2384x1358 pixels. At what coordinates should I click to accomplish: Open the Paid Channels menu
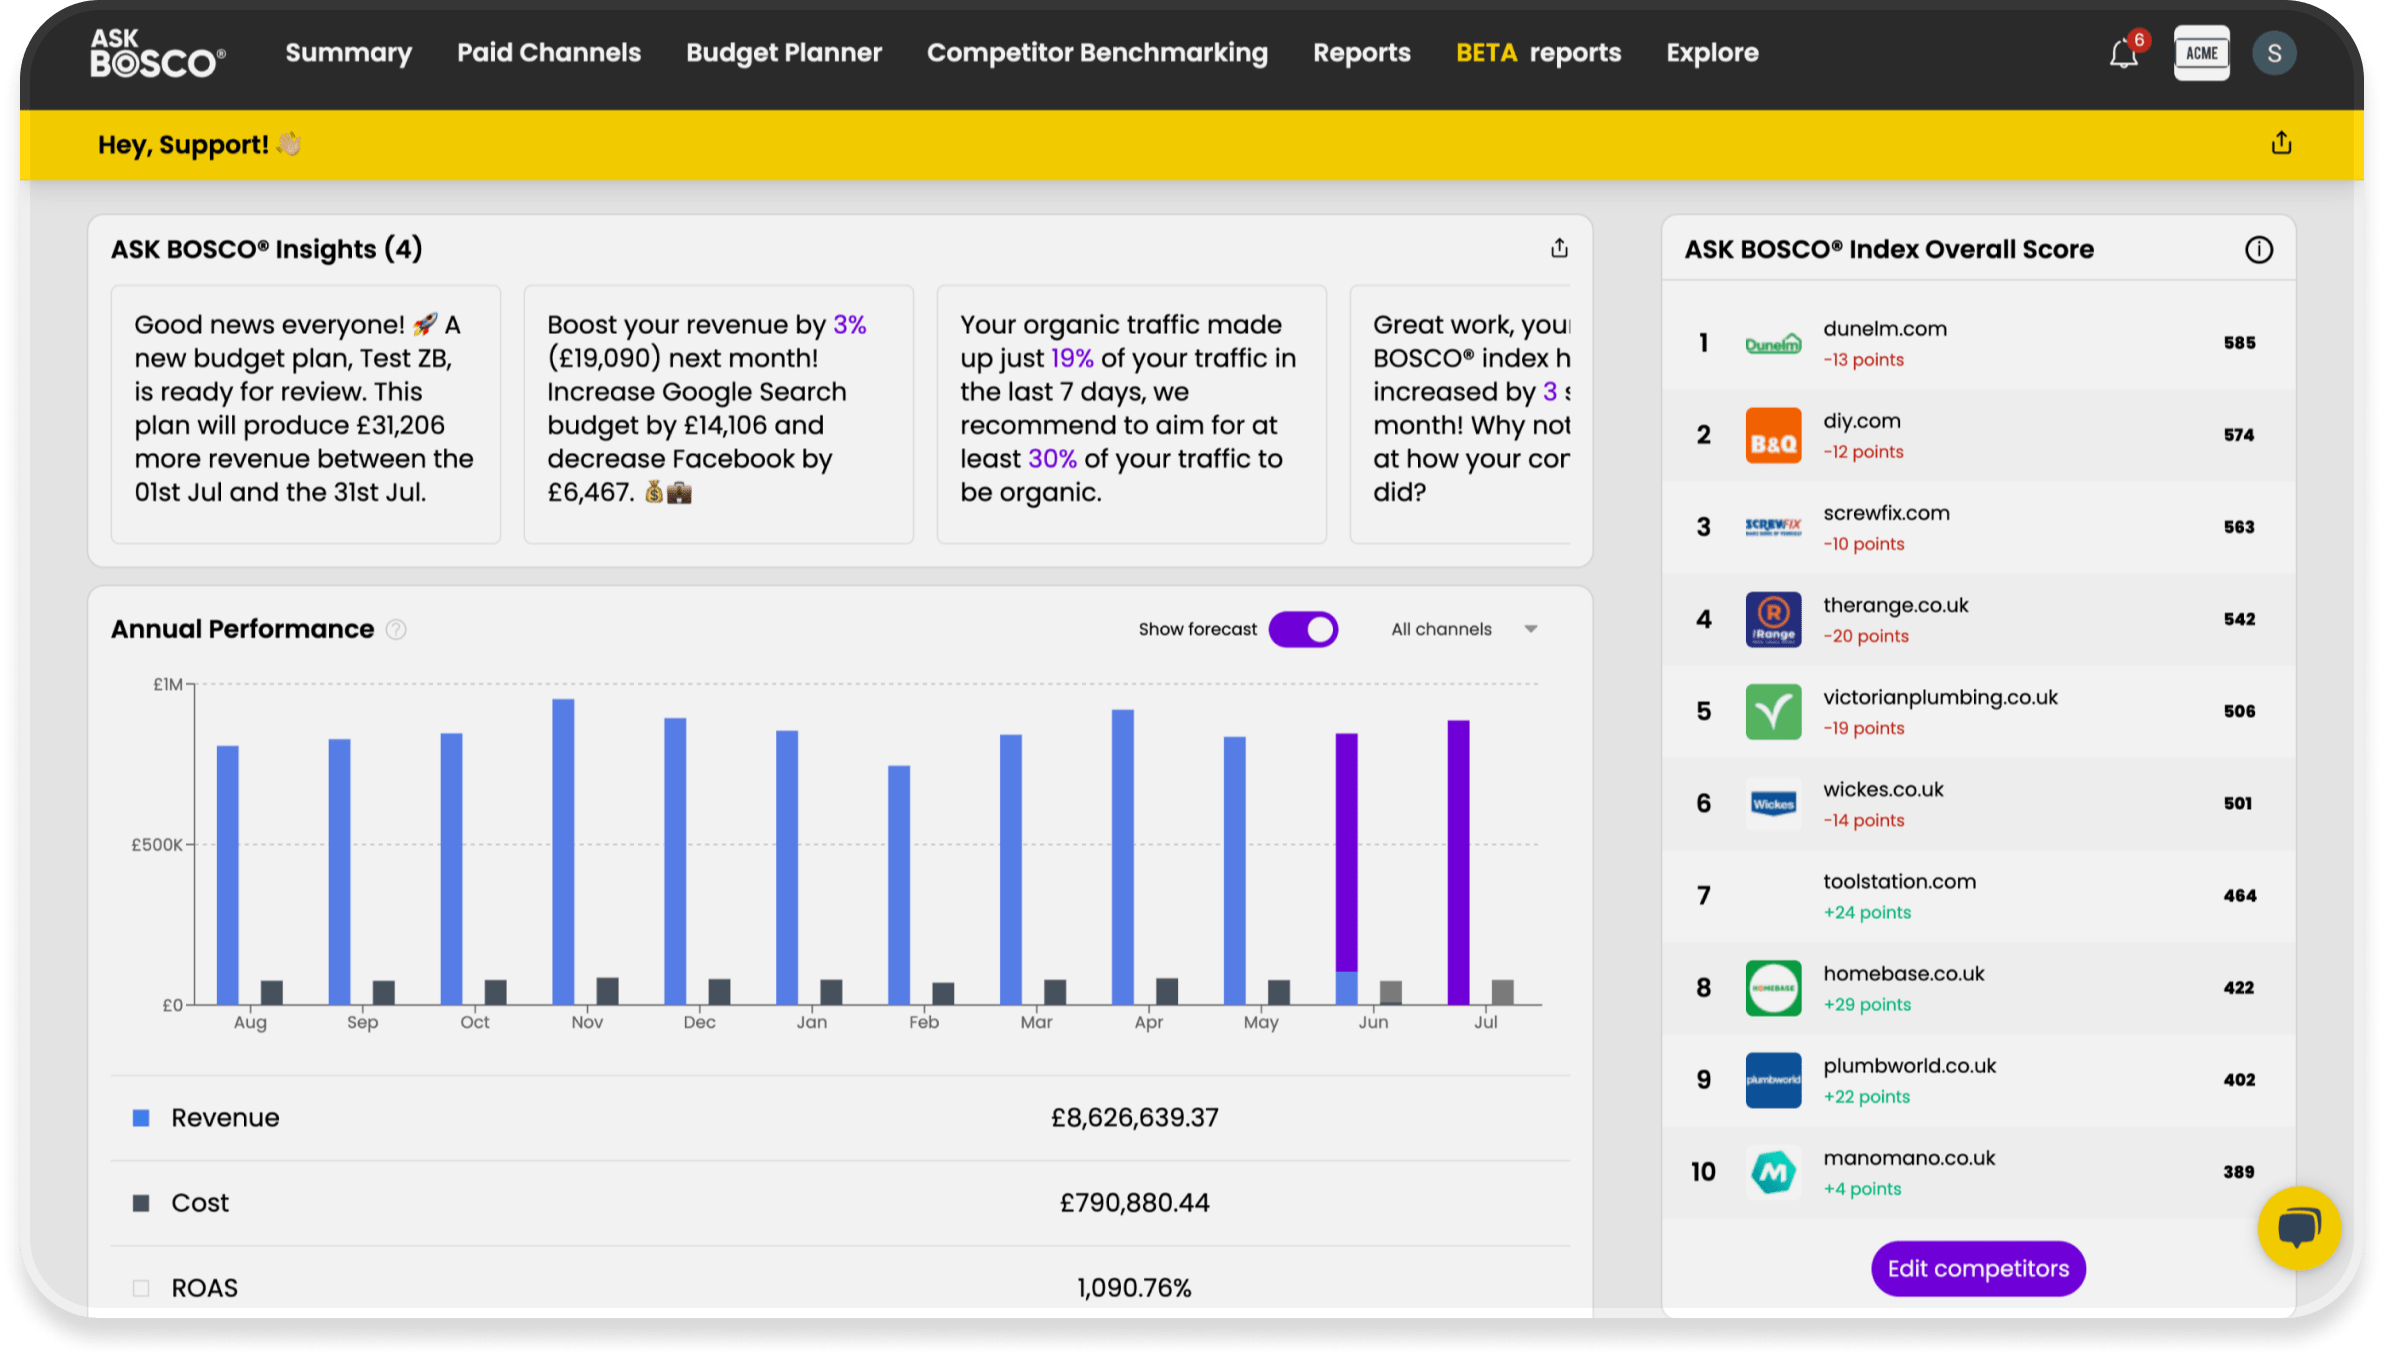(x=549, y=53)
